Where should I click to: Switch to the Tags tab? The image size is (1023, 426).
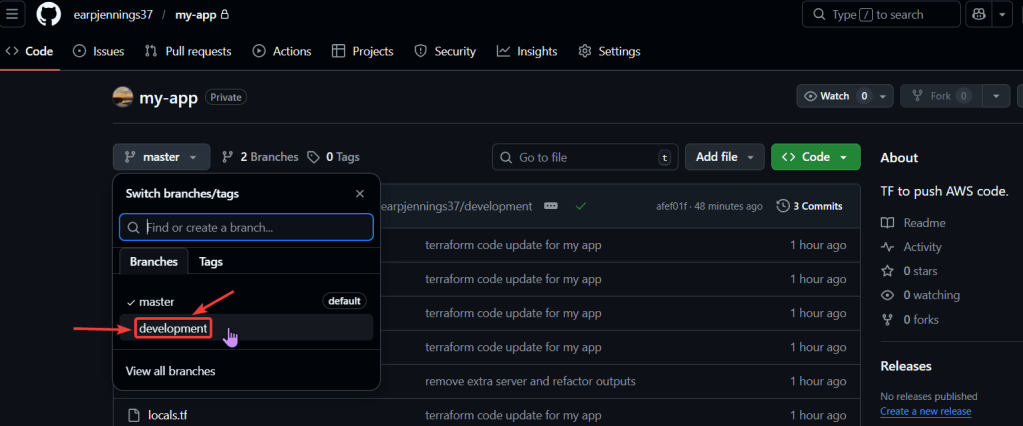[x=211, y=261]
